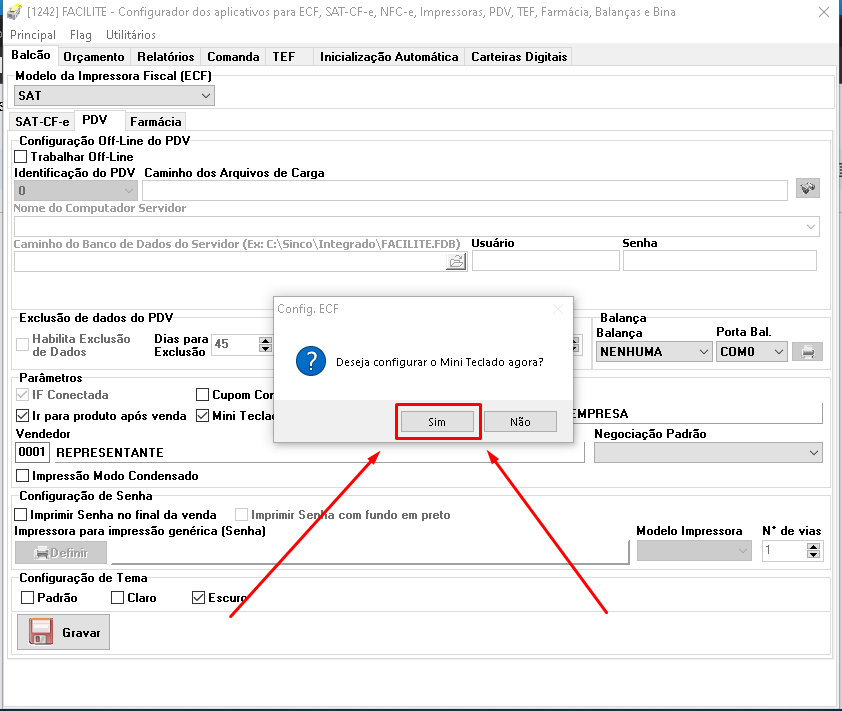The height and width of the screenshot is (711, 842).
Task: Click the Vendedor code field 0001
Action: [x=32, y=452]
